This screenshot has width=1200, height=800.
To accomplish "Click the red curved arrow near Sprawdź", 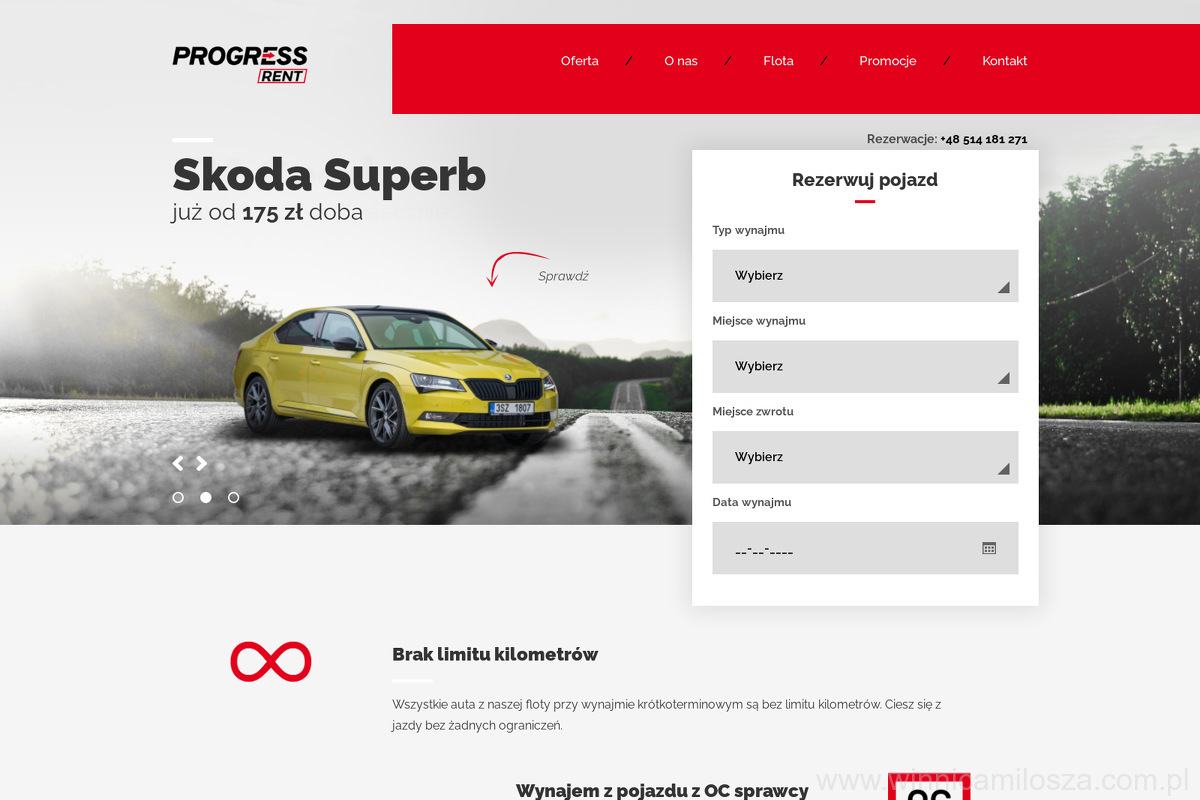I will 515,268.
